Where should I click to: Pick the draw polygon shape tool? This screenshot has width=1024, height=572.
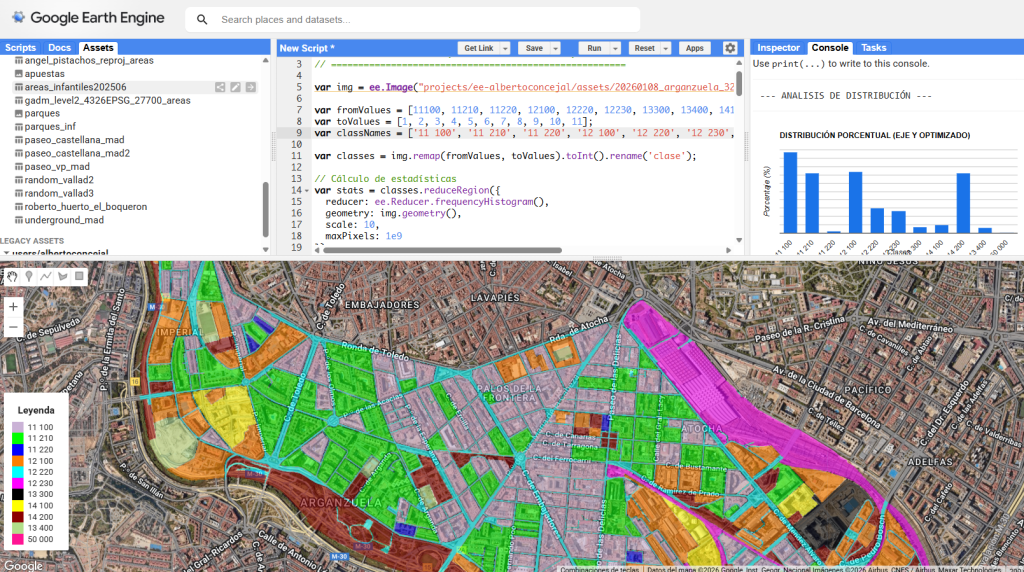pos(62,276)
